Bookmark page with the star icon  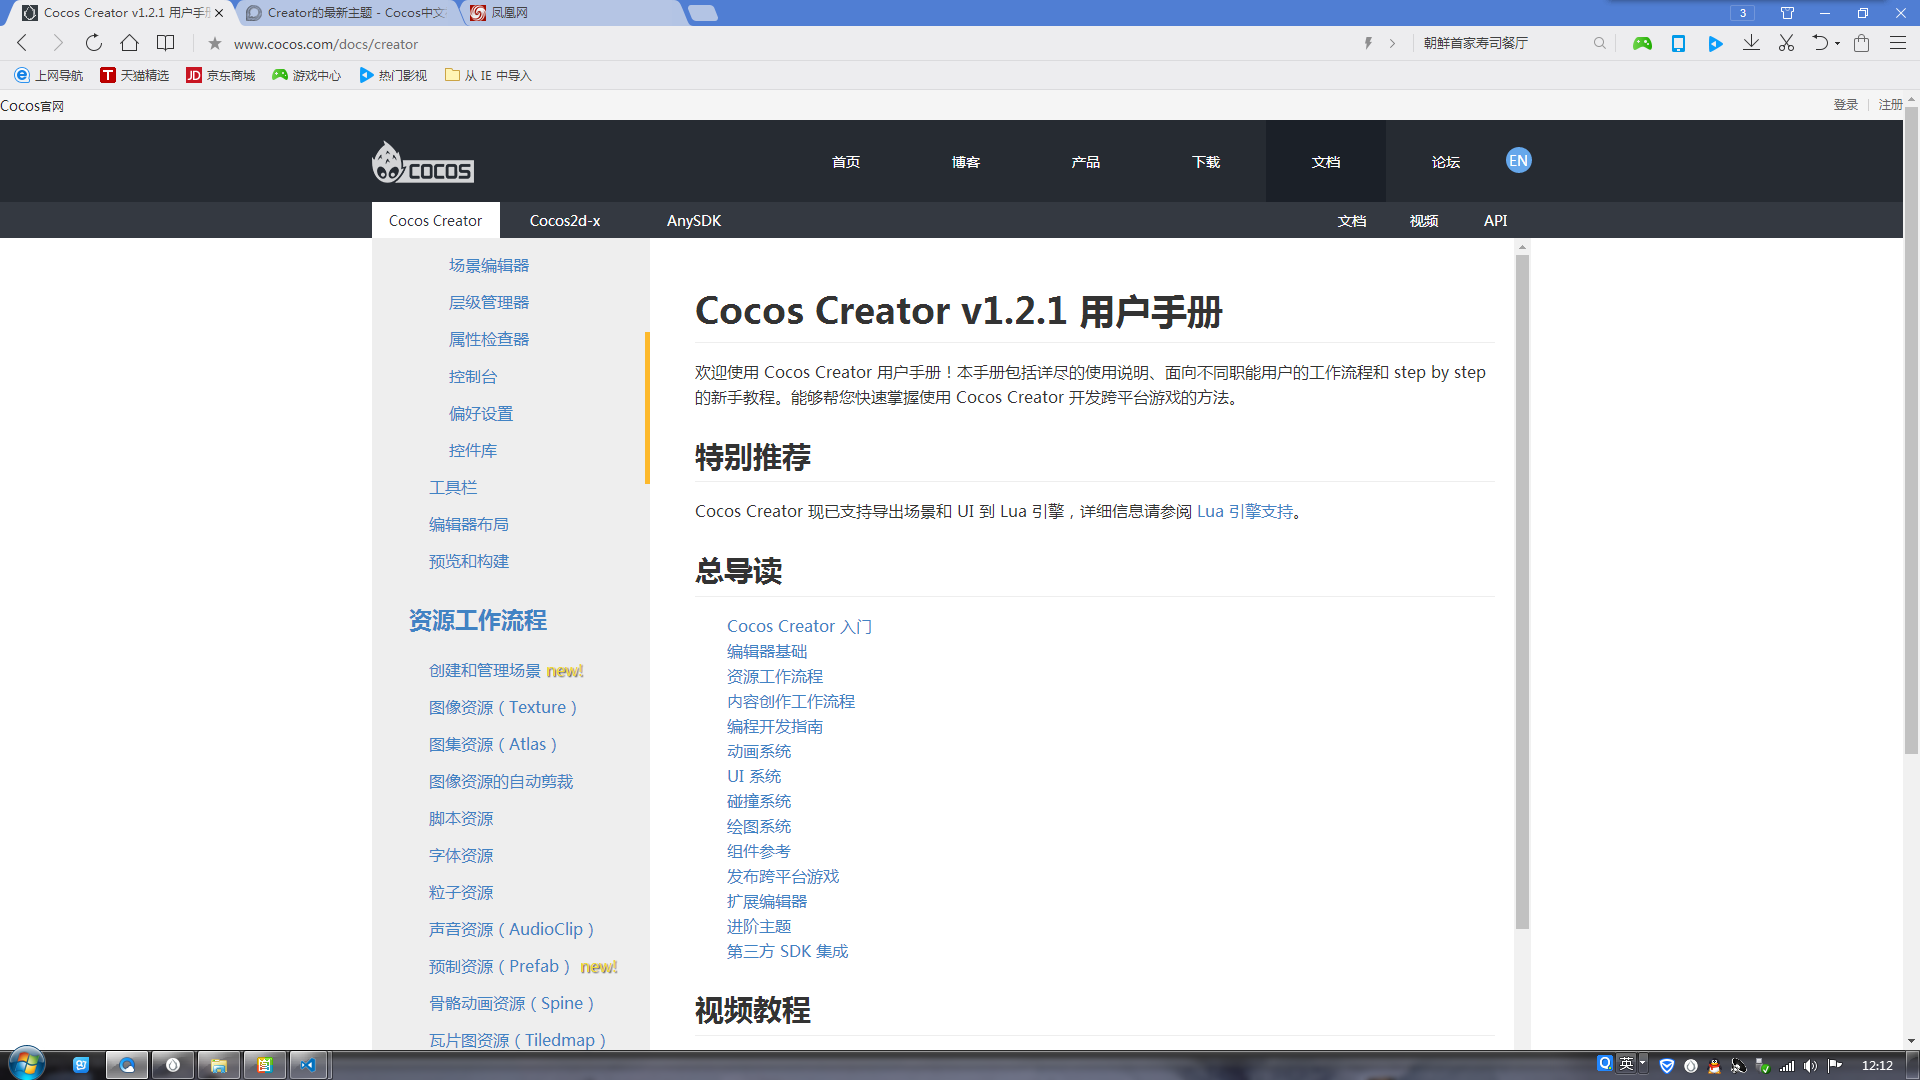tap(214, 43)
